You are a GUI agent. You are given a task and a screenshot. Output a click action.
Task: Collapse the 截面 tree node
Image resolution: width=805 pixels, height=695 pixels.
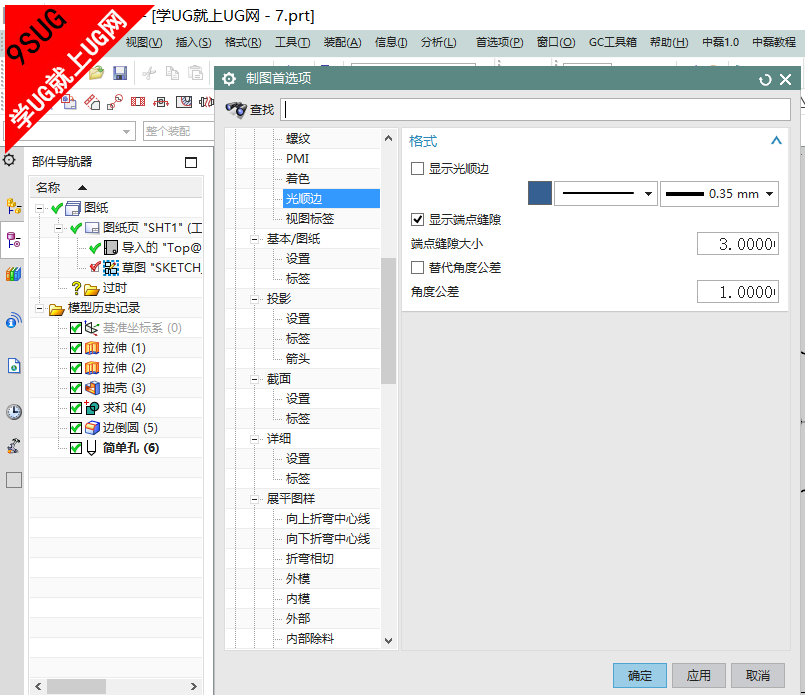click(254, 379)
